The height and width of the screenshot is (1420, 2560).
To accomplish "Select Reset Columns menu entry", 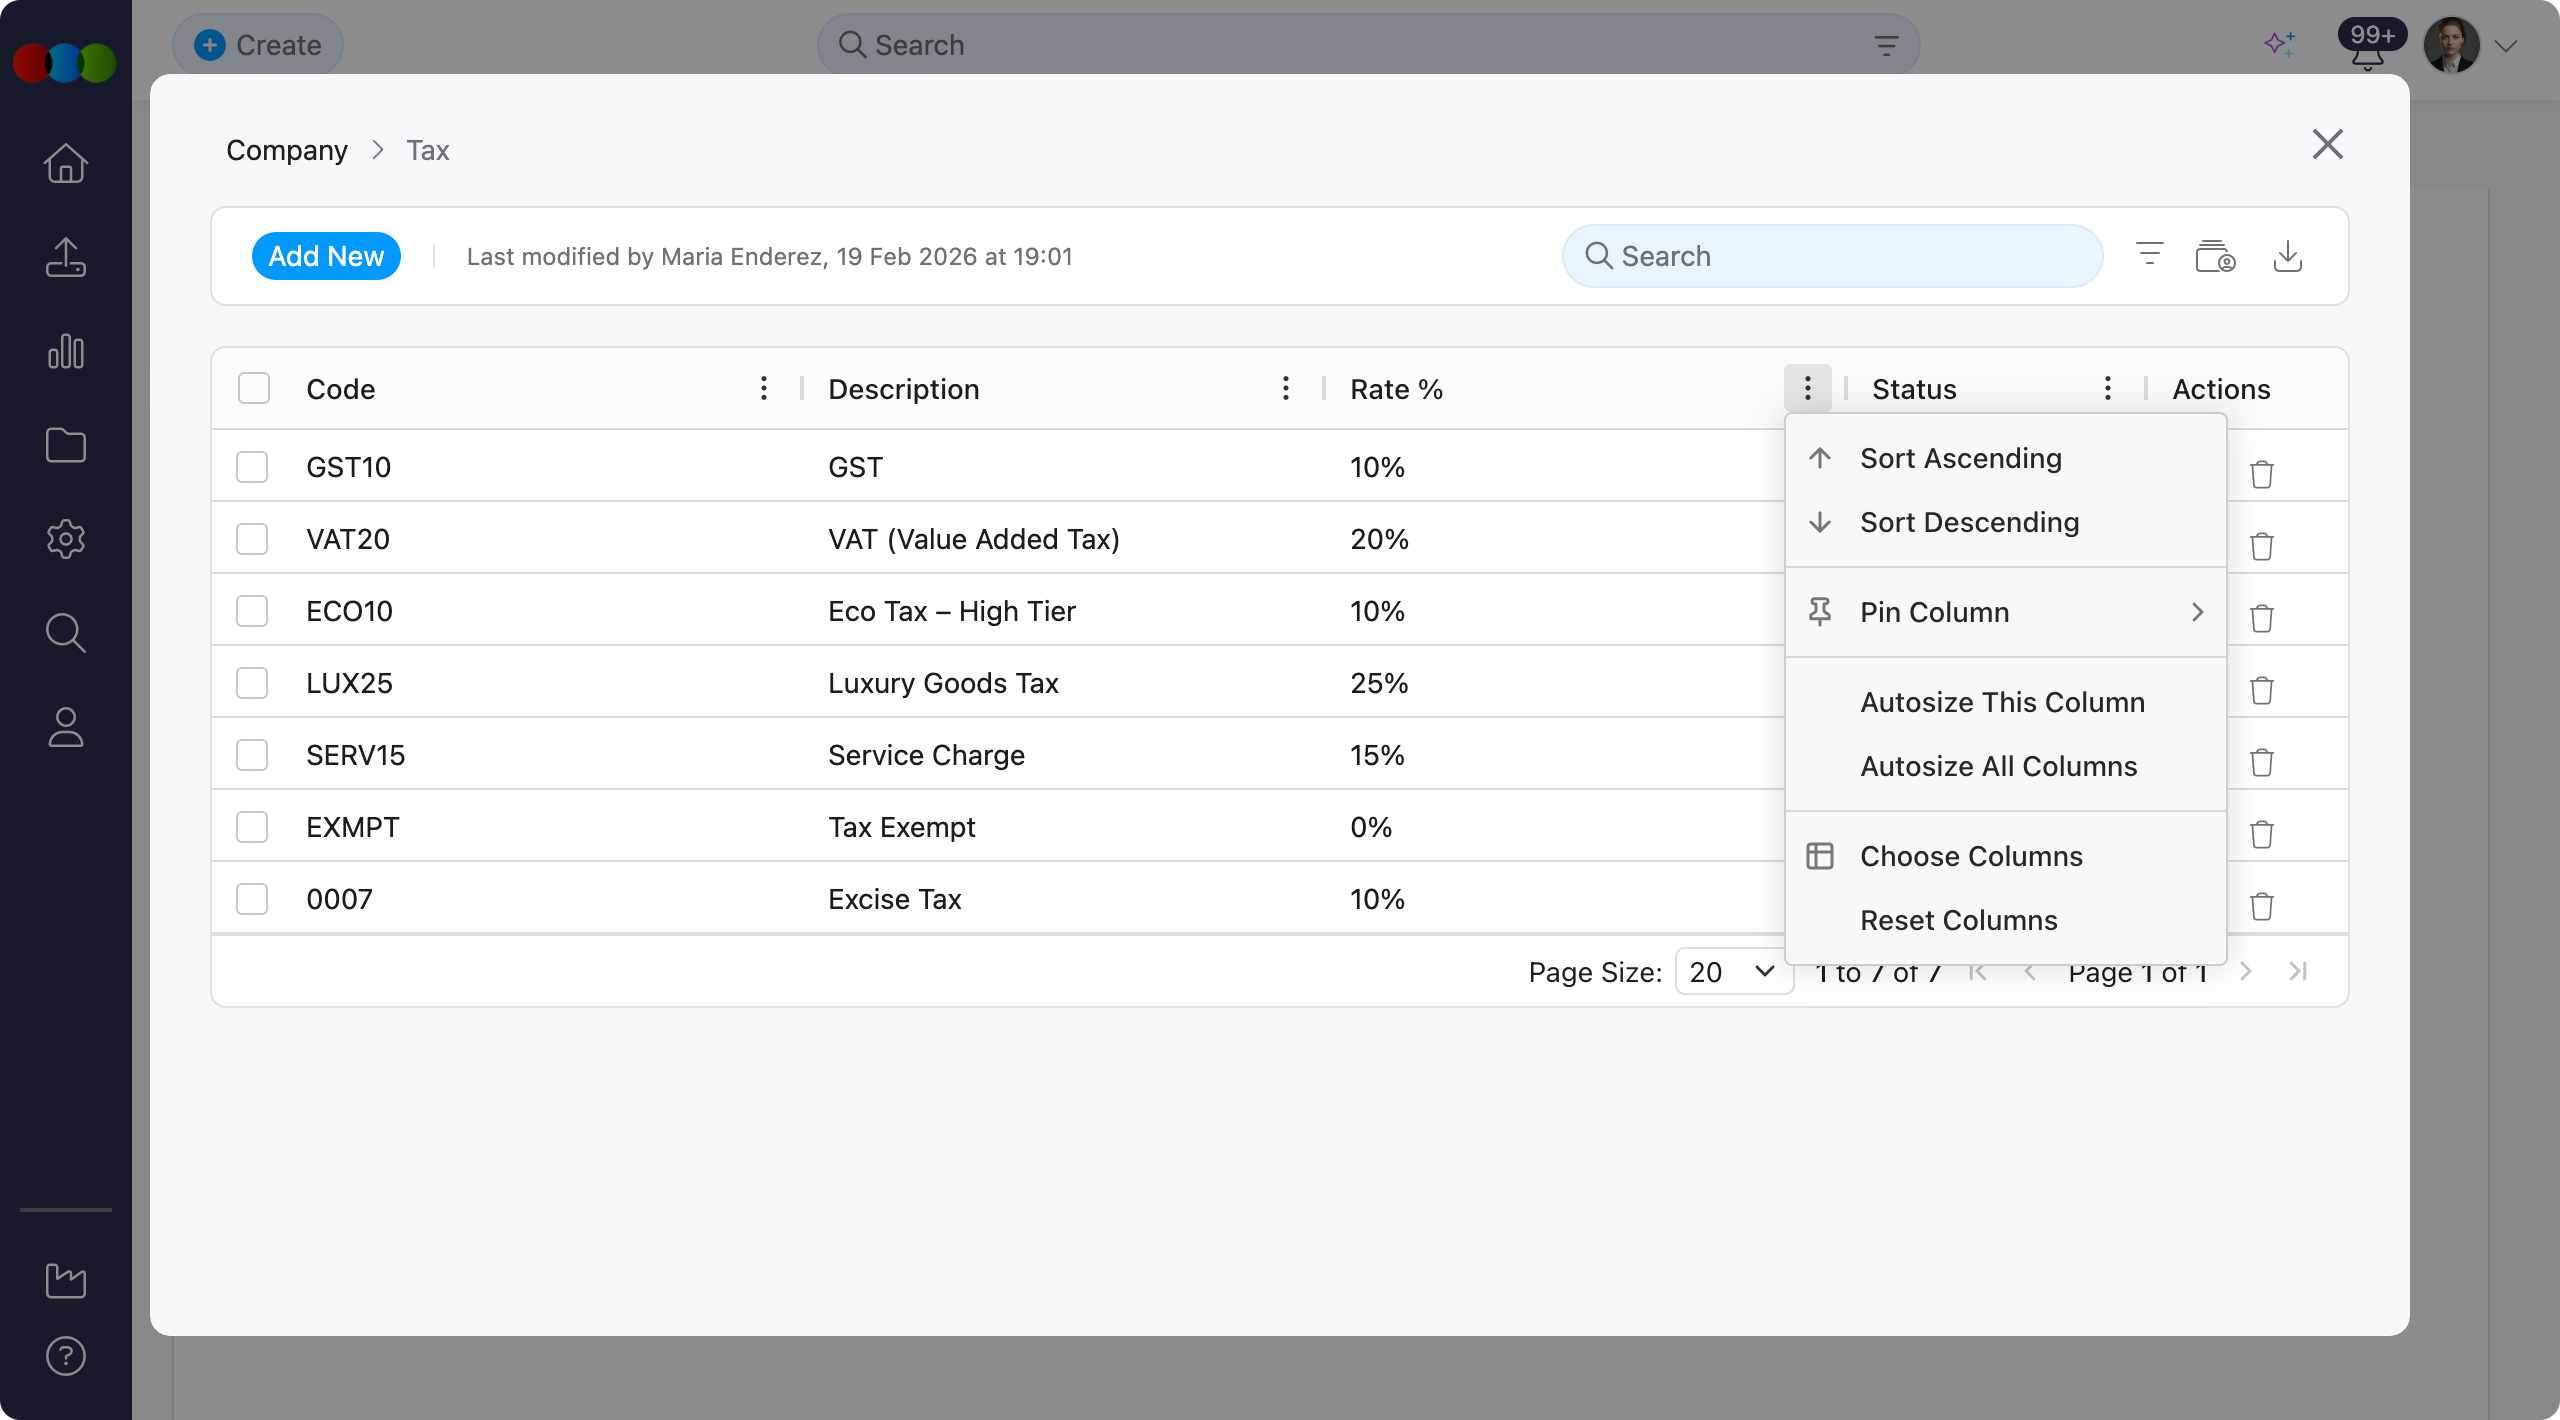I will pyautogui.click(x=1958, y=920).
